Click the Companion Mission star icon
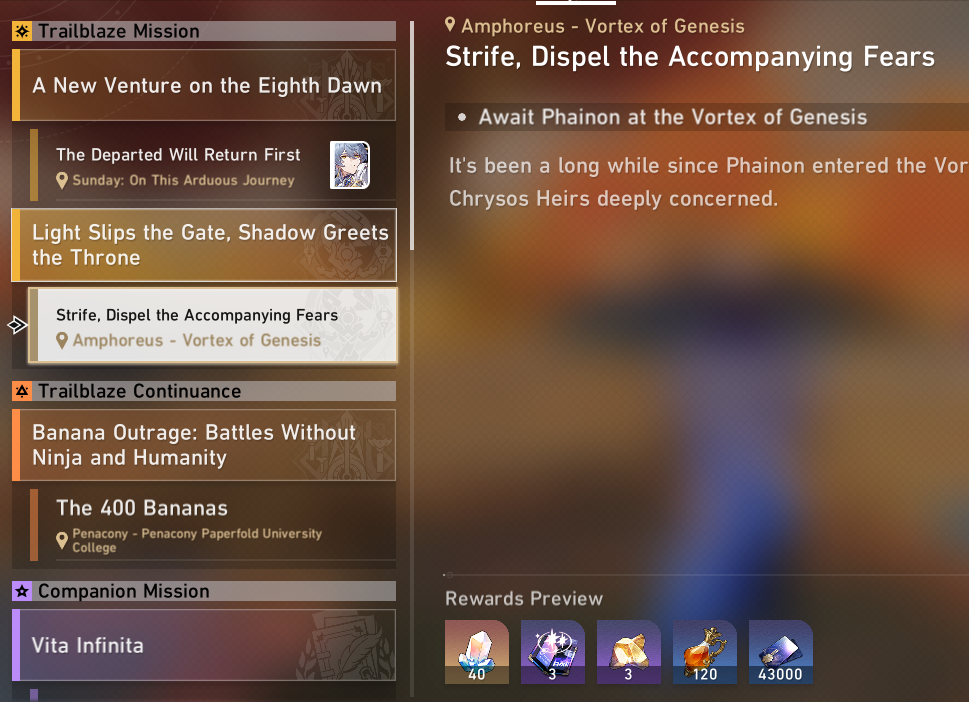This screenshot has width=969, height=702. point(22,591)
